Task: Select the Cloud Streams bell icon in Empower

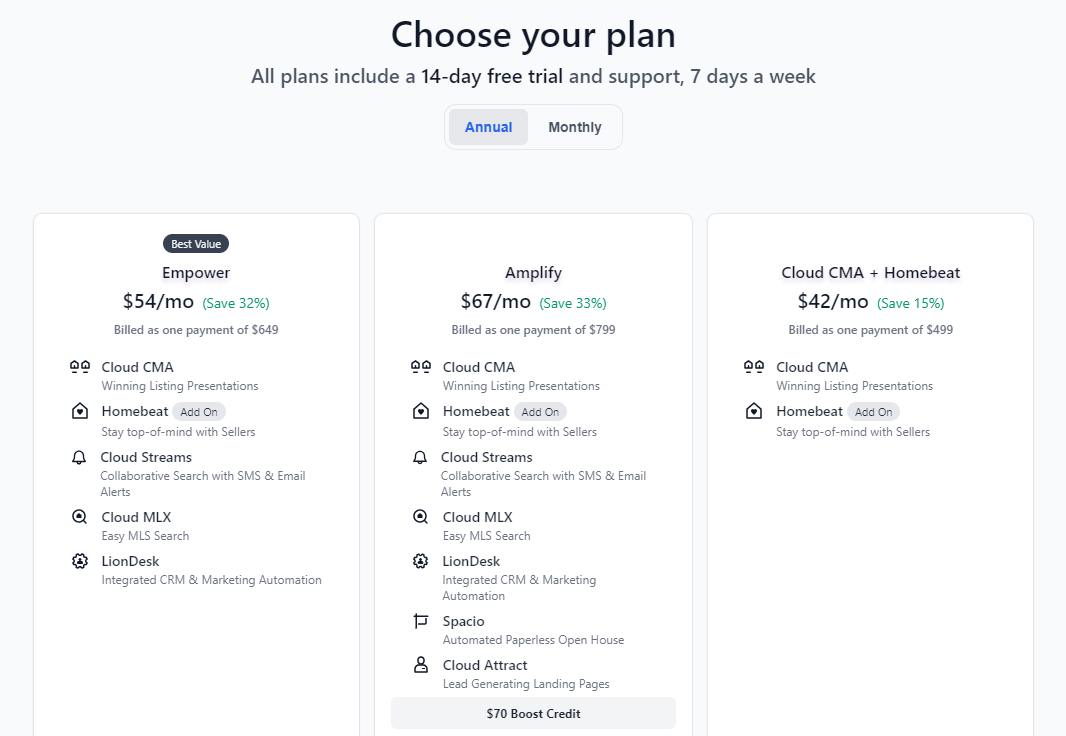Action: (80, 458)
